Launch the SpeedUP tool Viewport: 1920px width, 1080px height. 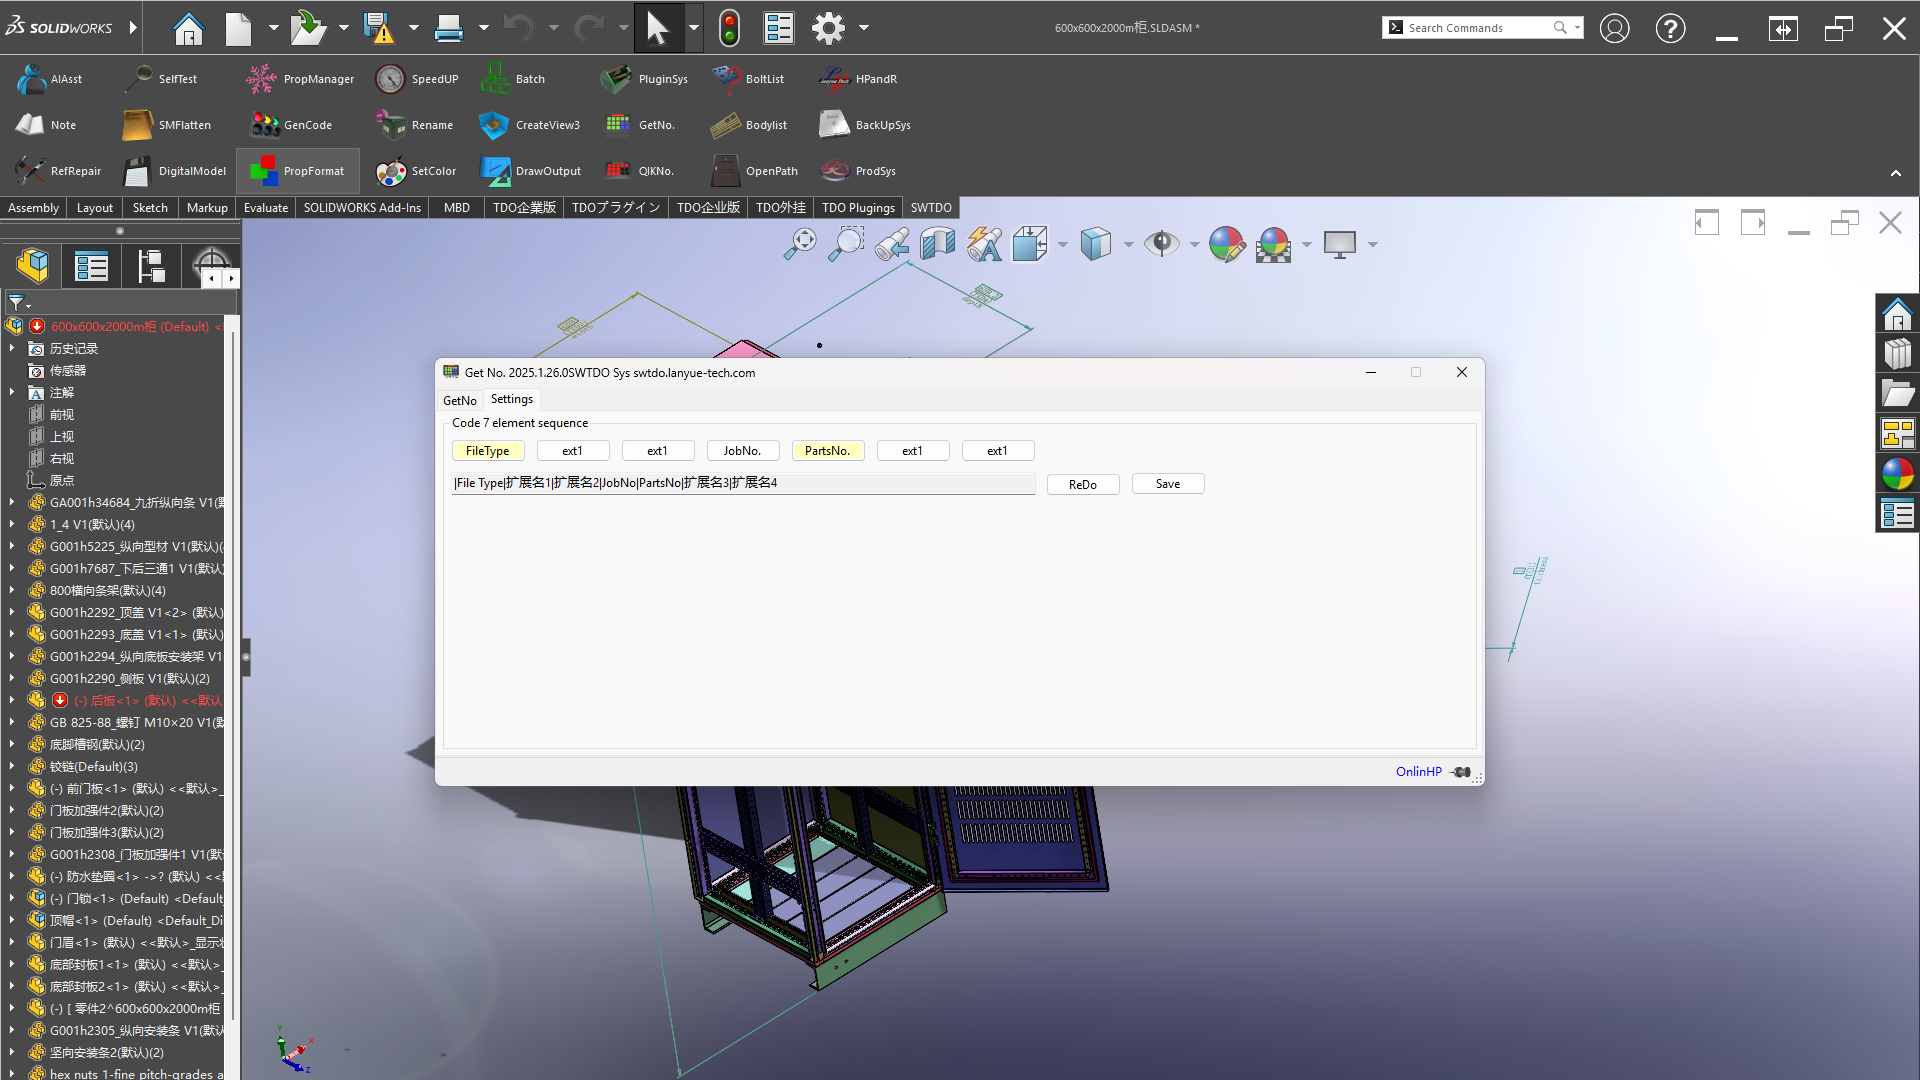[390, 79]
